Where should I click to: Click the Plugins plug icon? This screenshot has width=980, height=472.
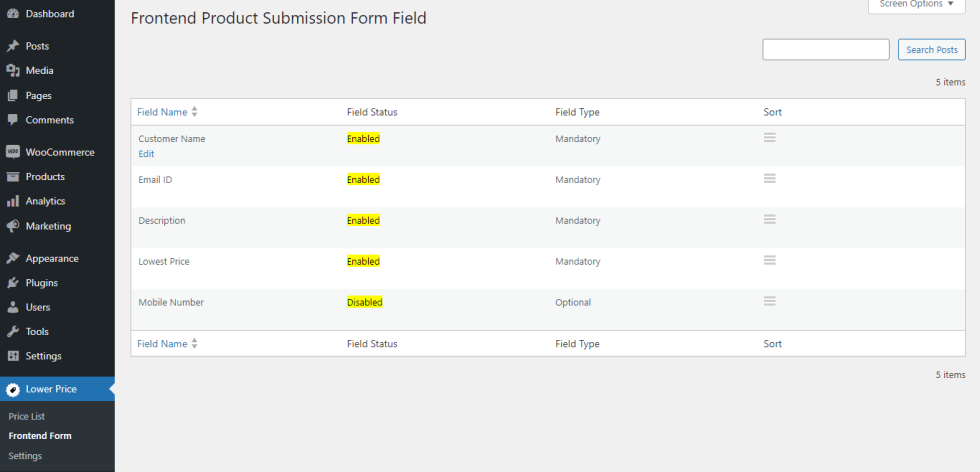pos(12,283)
